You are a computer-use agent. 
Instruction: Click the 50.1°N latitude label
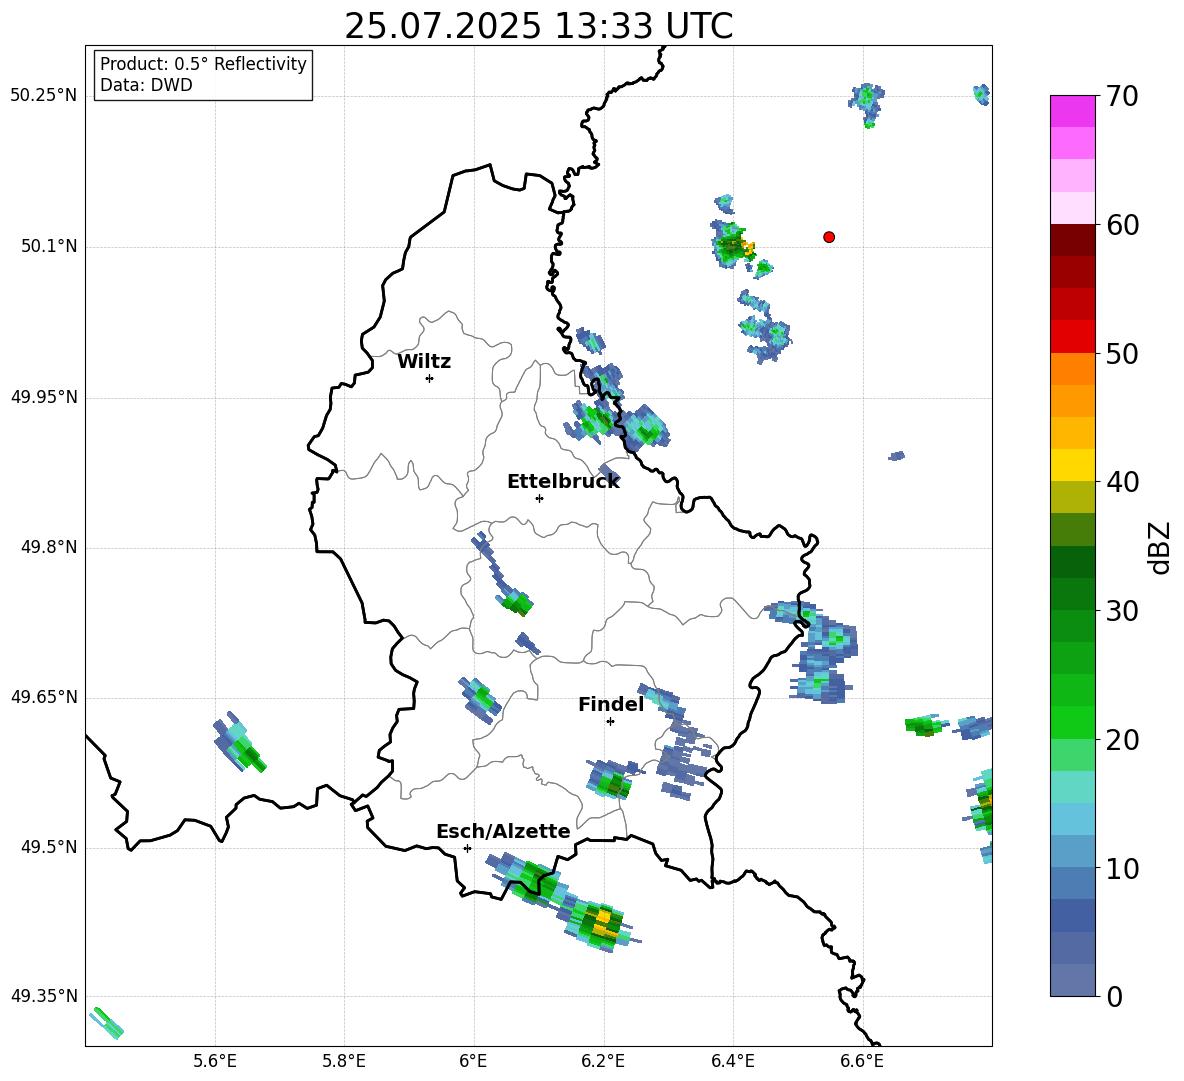[x=49, y=247]
